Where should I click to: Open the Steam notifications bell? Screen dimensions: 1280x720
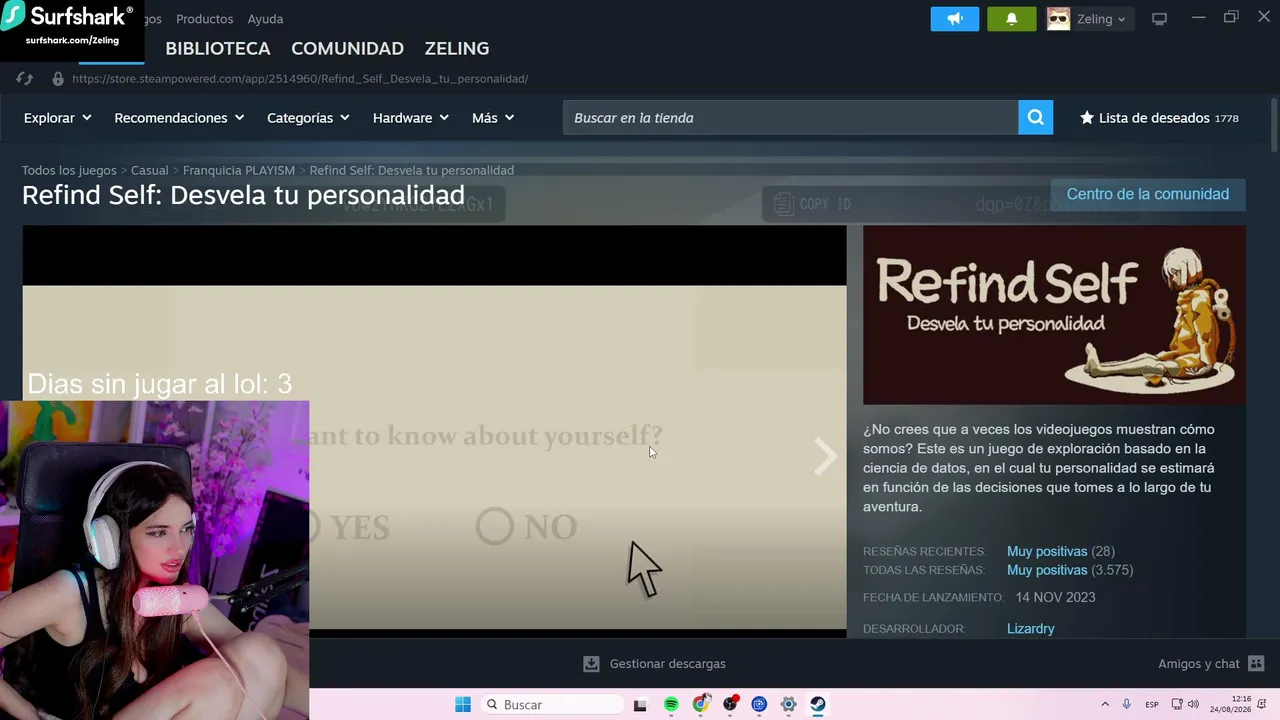[1011, 19]
